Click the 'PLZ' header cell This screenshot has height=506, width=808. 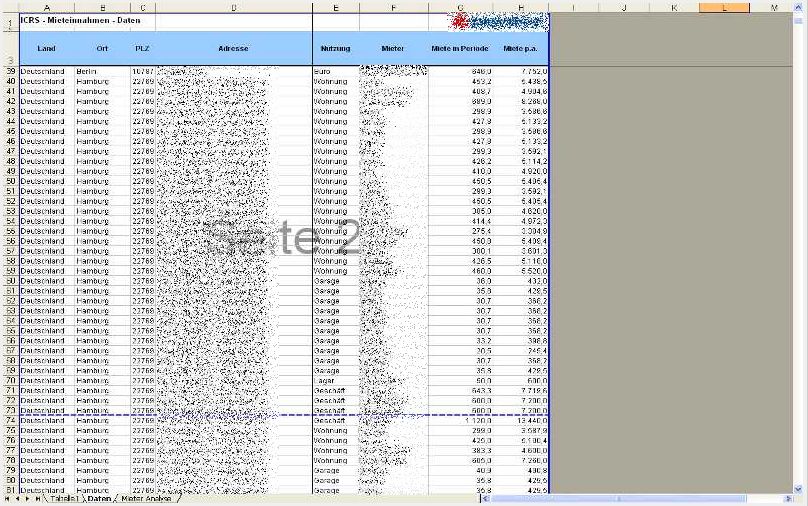point(143,48)
